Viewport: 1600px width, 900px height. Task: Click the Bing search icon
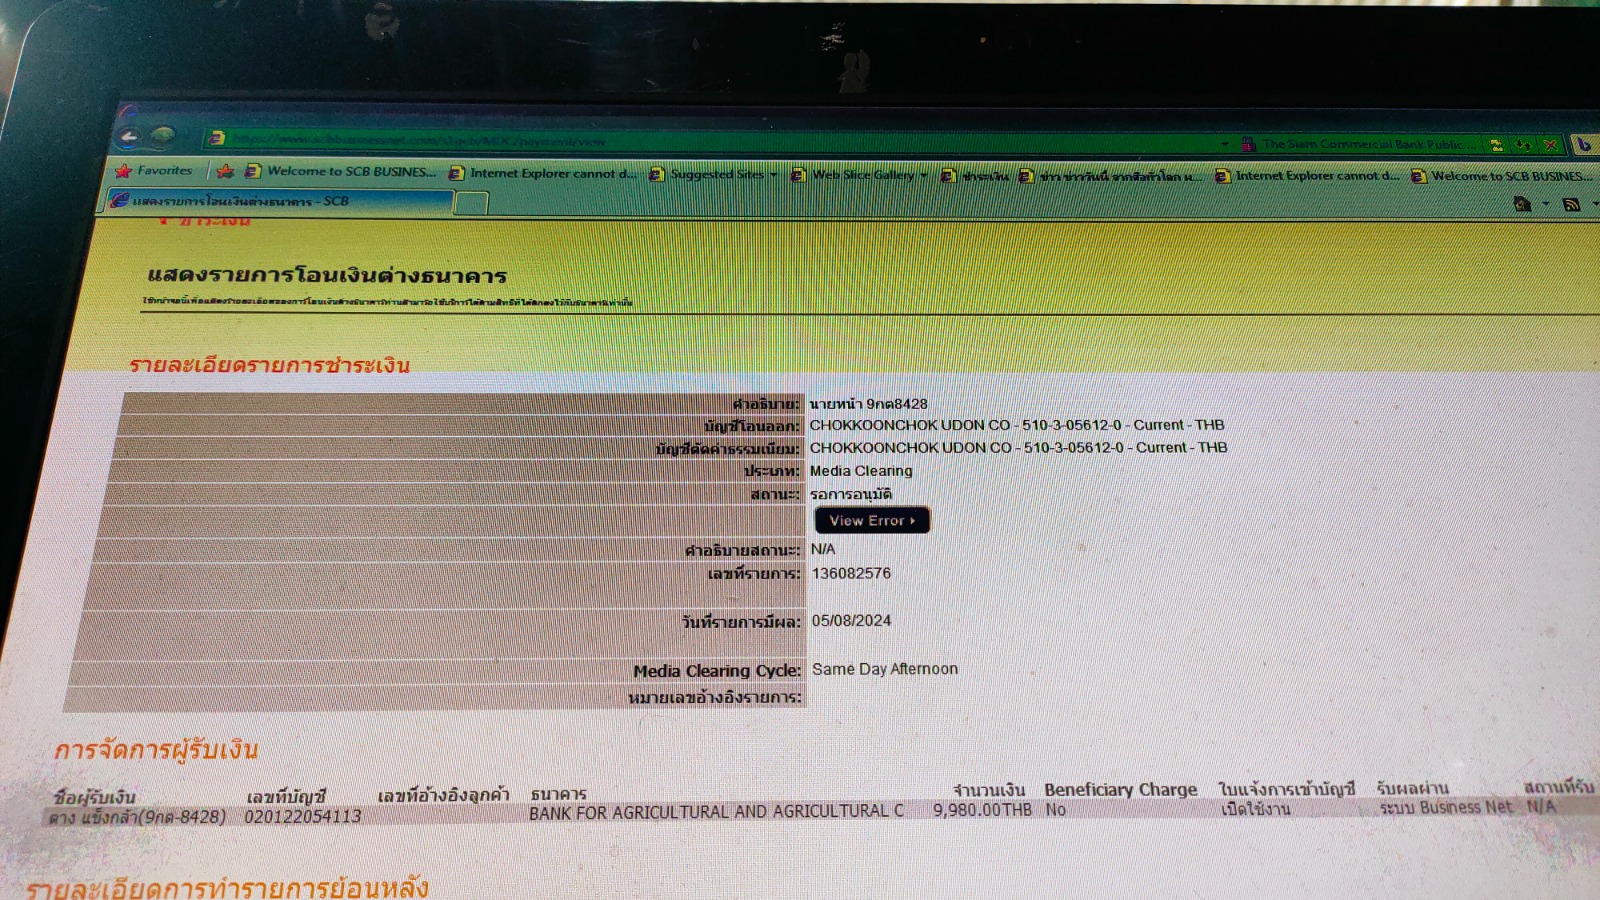click(1585, 145)
